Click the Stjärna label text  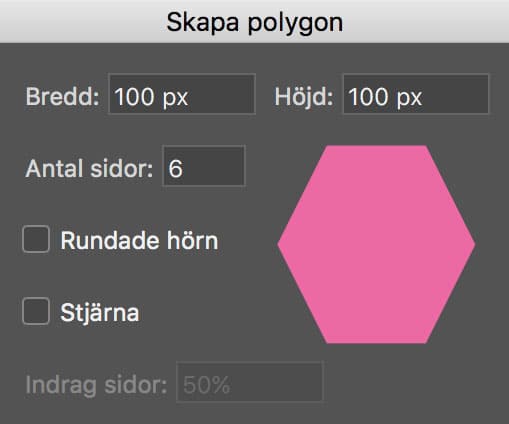(x=100, y=313)
